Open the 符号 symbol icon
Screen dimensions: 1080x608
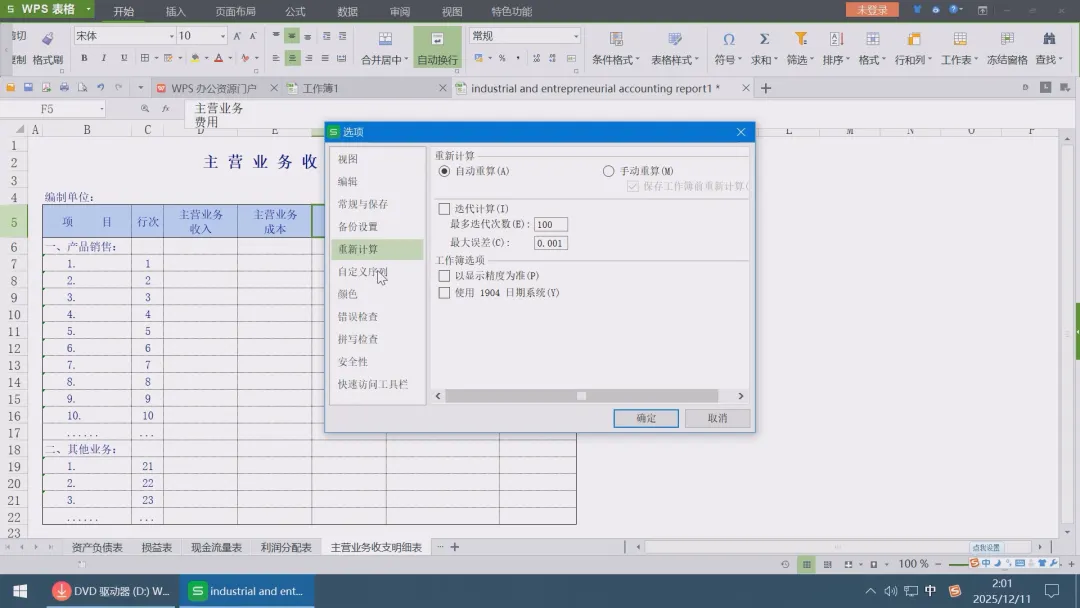click(728, 39)
